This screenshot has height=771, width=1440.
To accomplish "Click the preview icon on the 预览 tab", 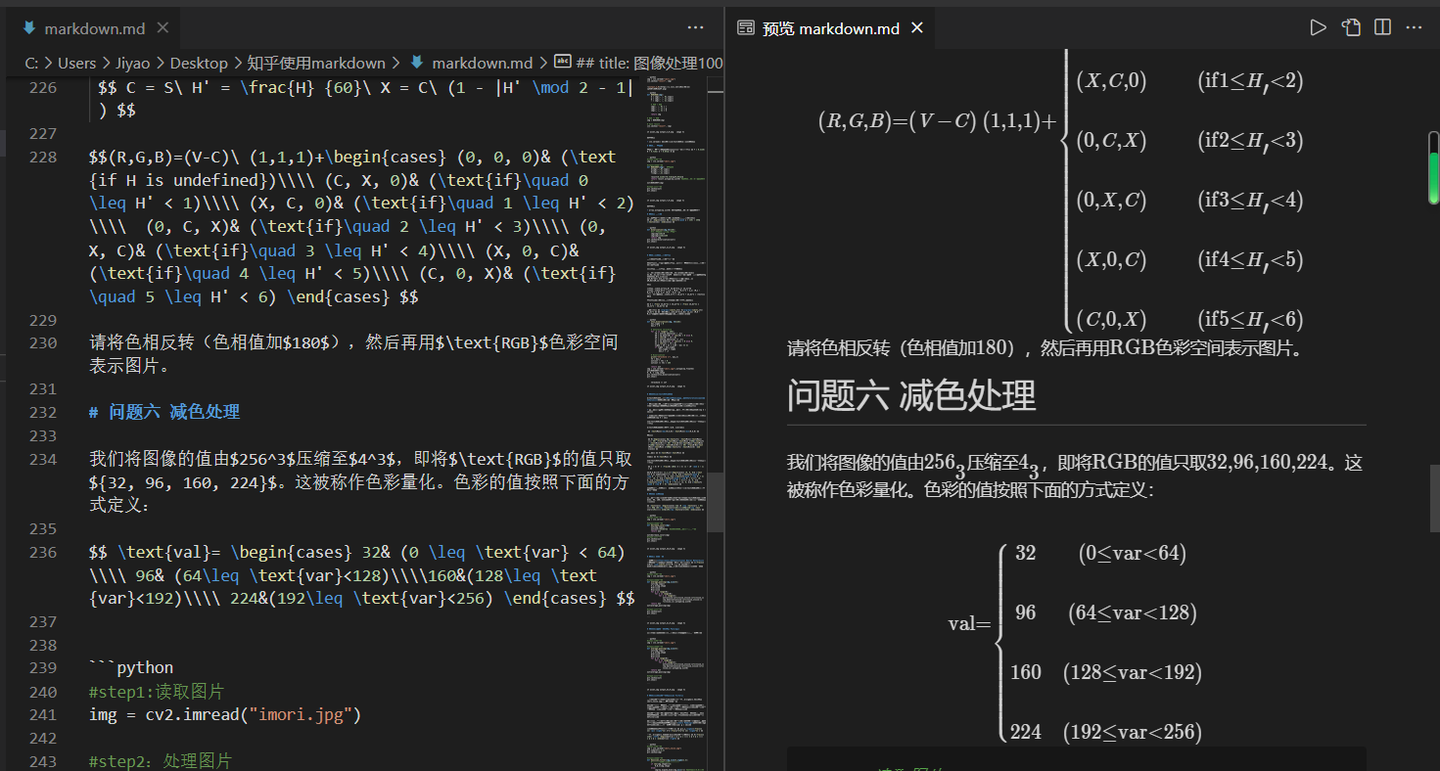I will pyautogui.click(x=745, y=27).
